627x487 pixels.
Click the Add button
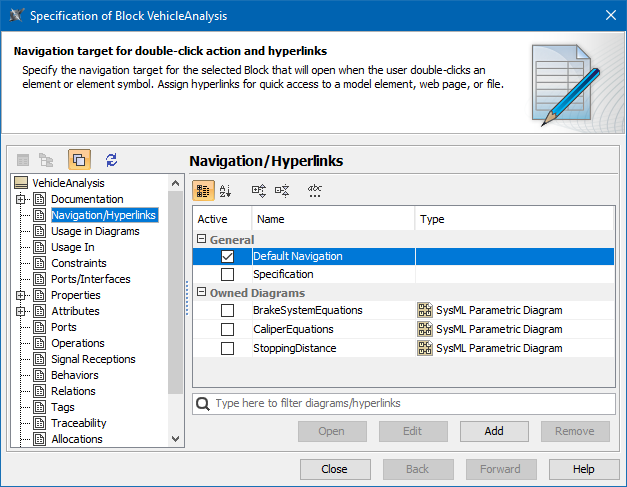pyautogui.click(x=494, y=431)
